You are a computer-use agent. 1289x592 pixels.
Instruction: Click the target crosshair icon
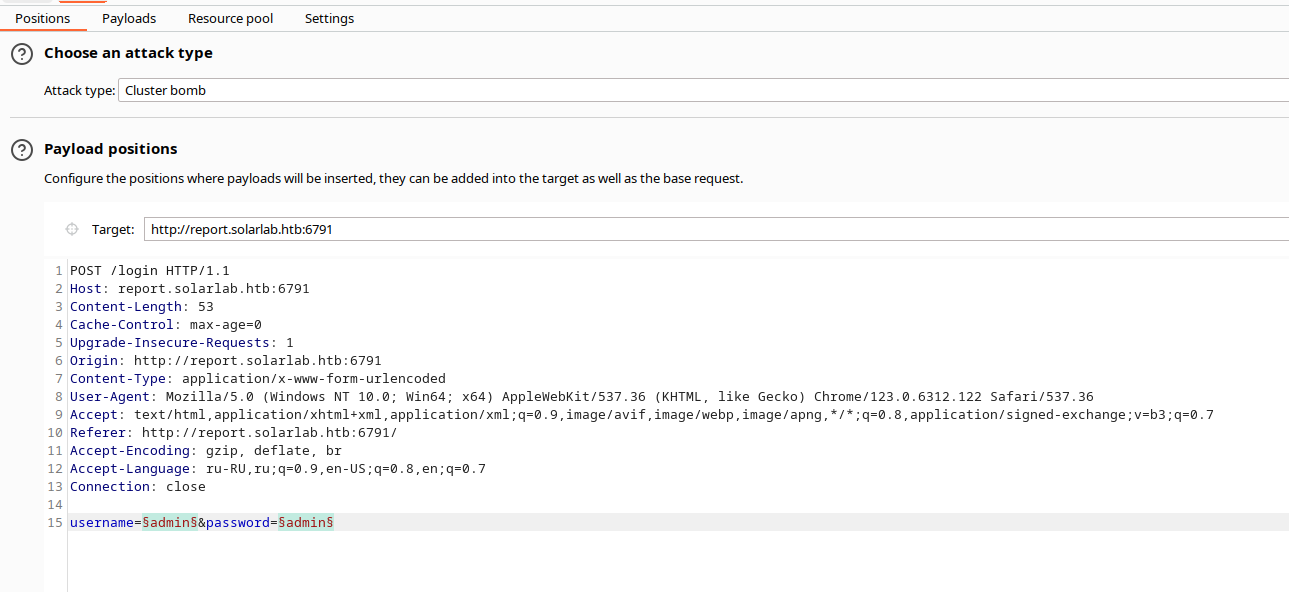click(x=72, y=229)
